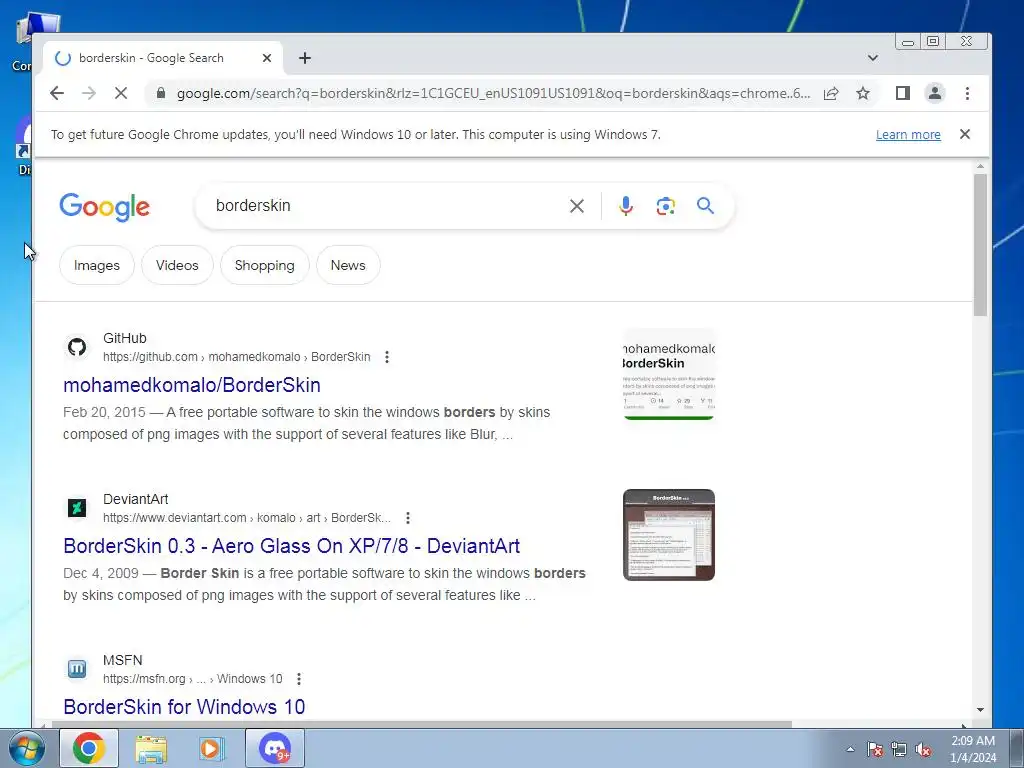The image size is (1024, 768).
Task: Show hidden system tray icons
Action: click(x=850, y=749)
